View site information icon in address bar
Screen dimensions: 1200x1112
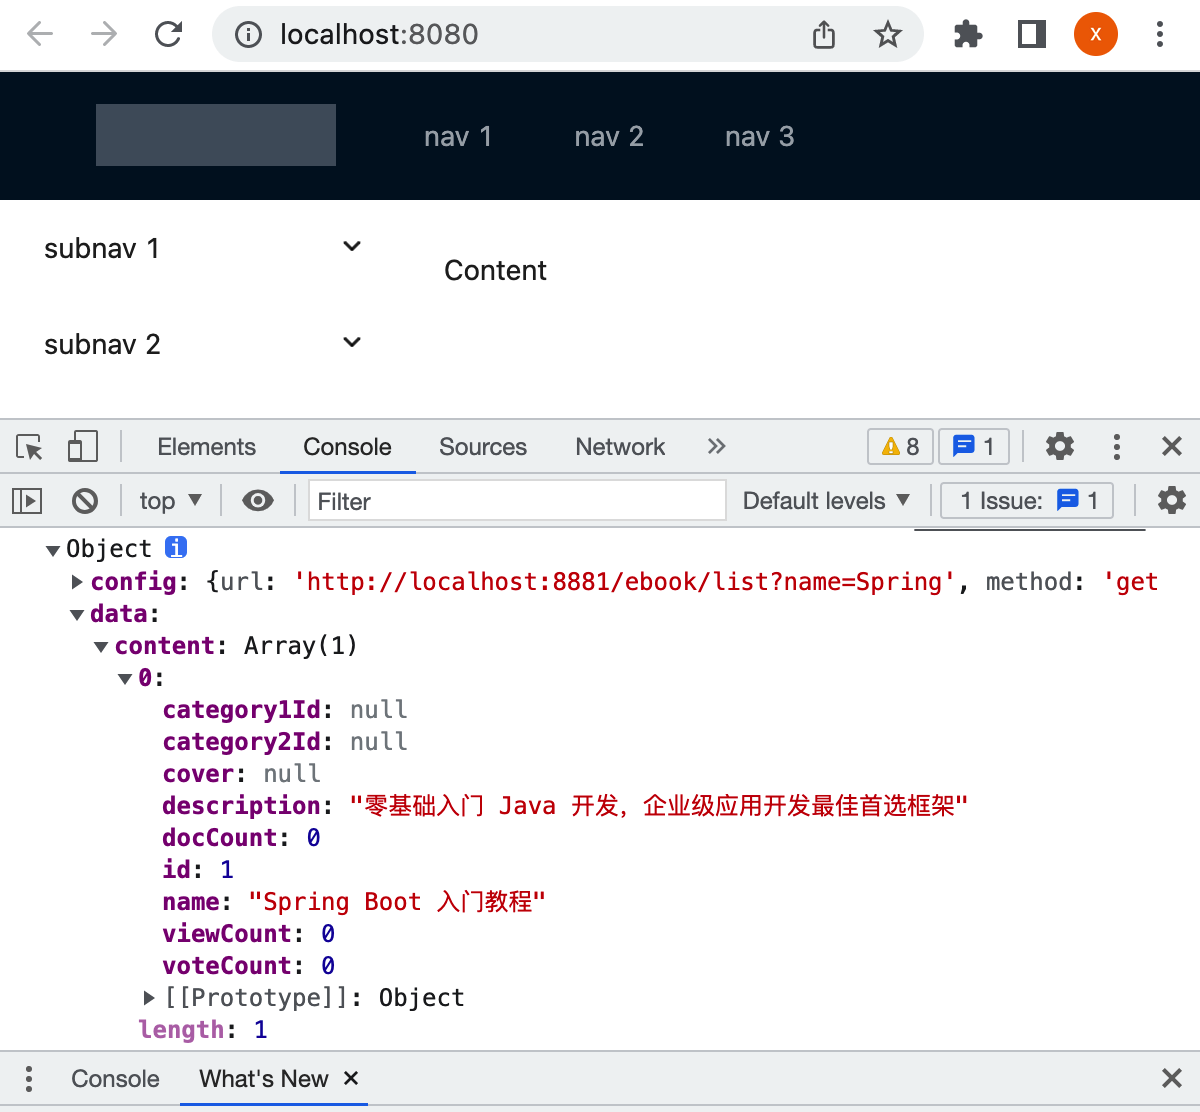(248, 35)
